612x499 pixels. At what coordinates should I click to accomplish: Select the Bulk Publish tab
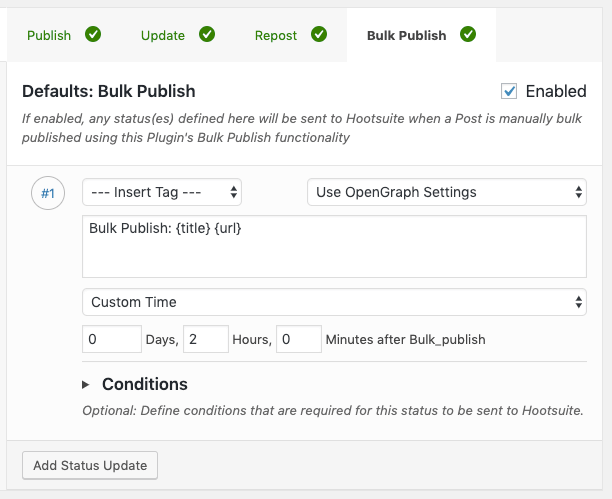[x=407, y=35]
